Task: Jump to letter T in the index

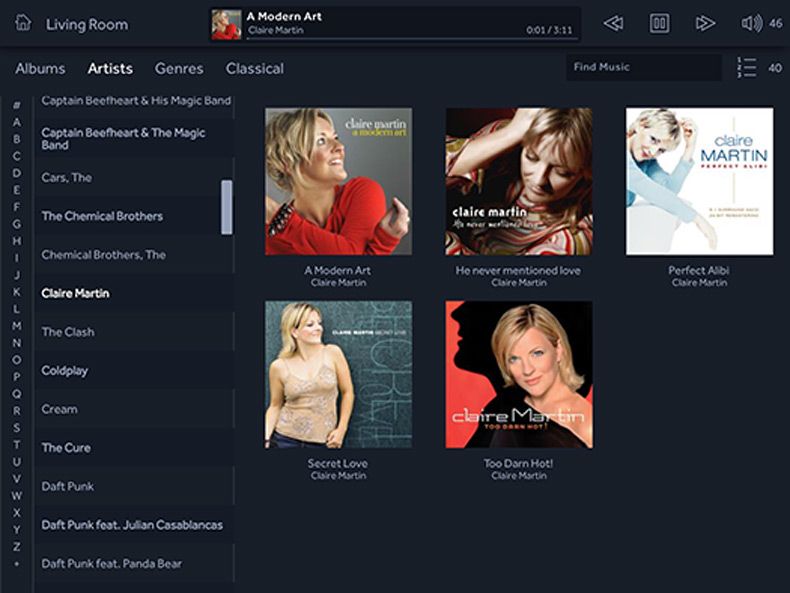Action: click(17, 444)
